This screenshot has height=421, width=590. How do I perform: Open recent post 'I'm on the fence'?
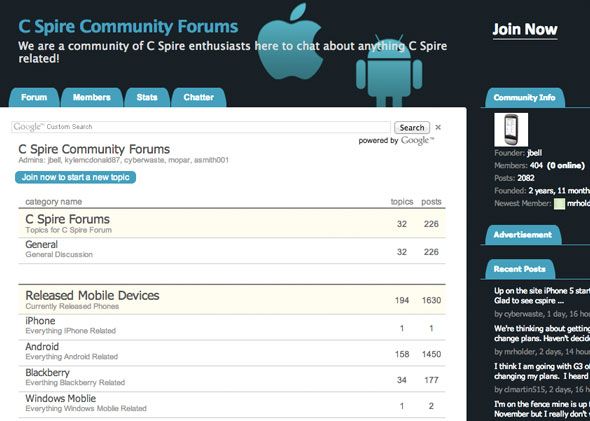(542, 409)
